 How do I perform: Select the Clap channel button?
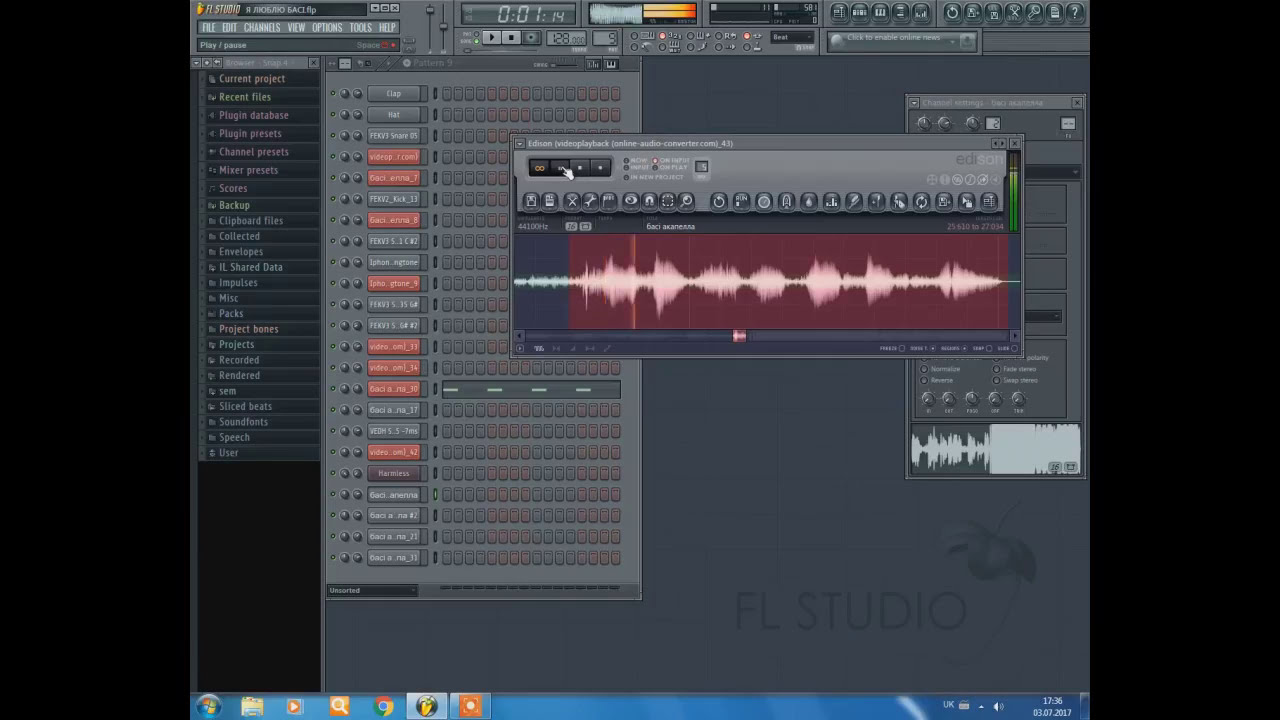[393, 94]
